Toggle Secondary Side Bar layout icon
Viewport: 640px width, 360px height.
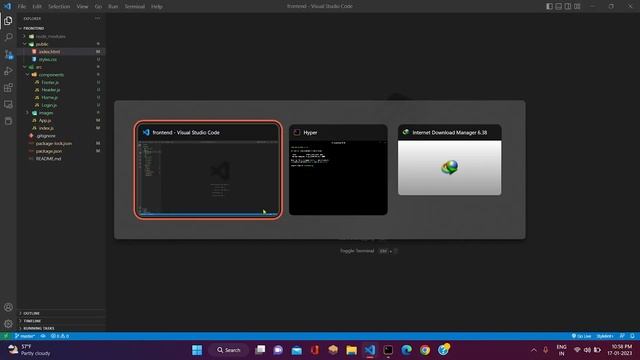568,6
